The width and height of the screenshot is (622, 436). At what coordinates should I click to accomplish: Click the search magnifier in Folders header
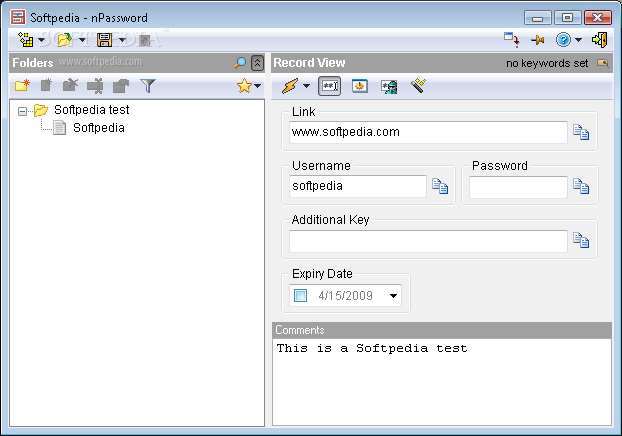(x=240, y=63)
